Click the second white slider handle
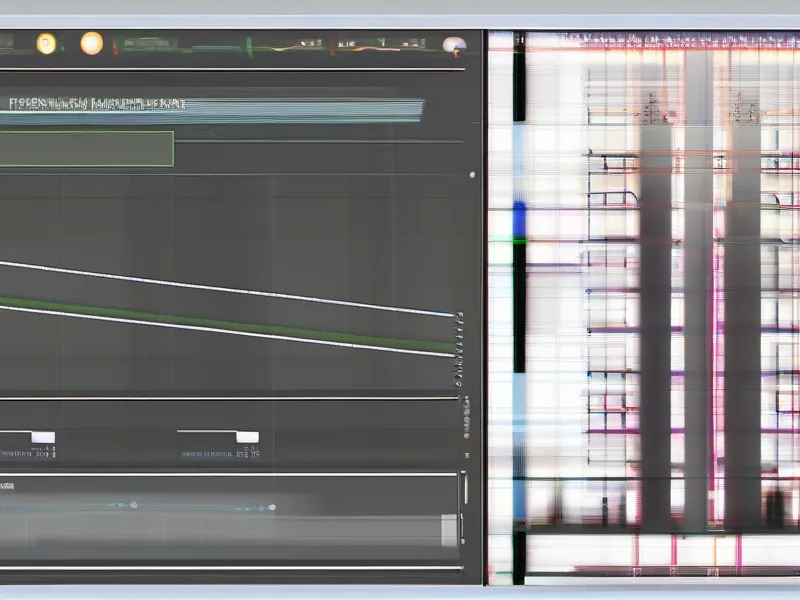The width and height of the screenshot is (800, 600). [x=247, y=437]
